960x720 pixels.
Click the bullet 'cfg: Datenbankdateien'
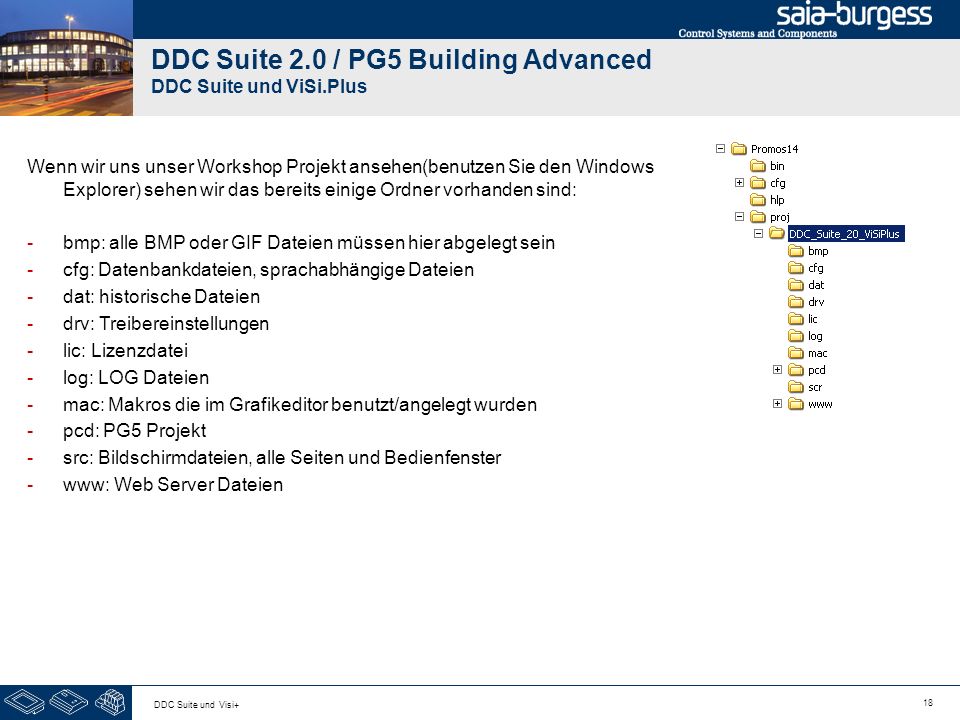point(268,269)
